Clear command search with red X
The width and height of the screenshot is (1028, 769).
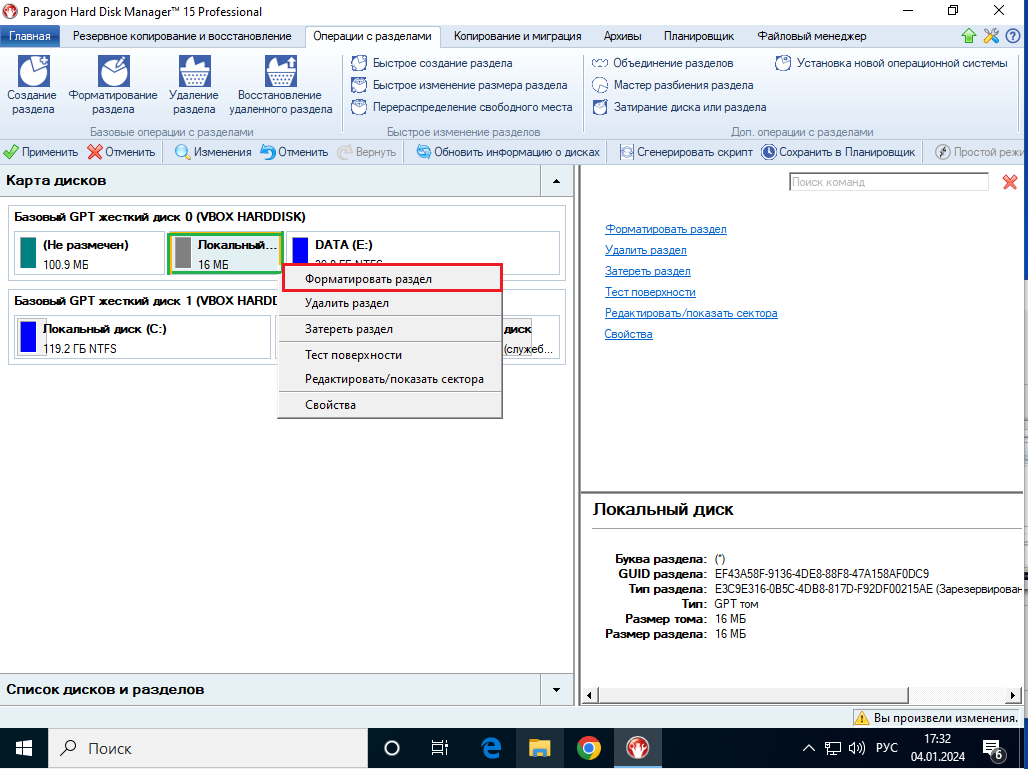[1010, 182]
